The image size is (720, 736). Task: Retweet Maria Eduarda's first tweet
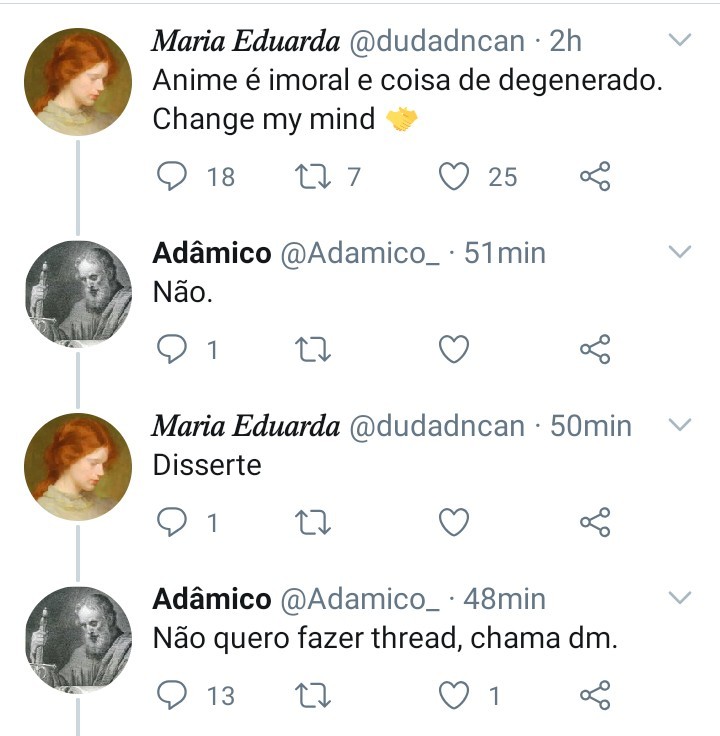point(313,177)
